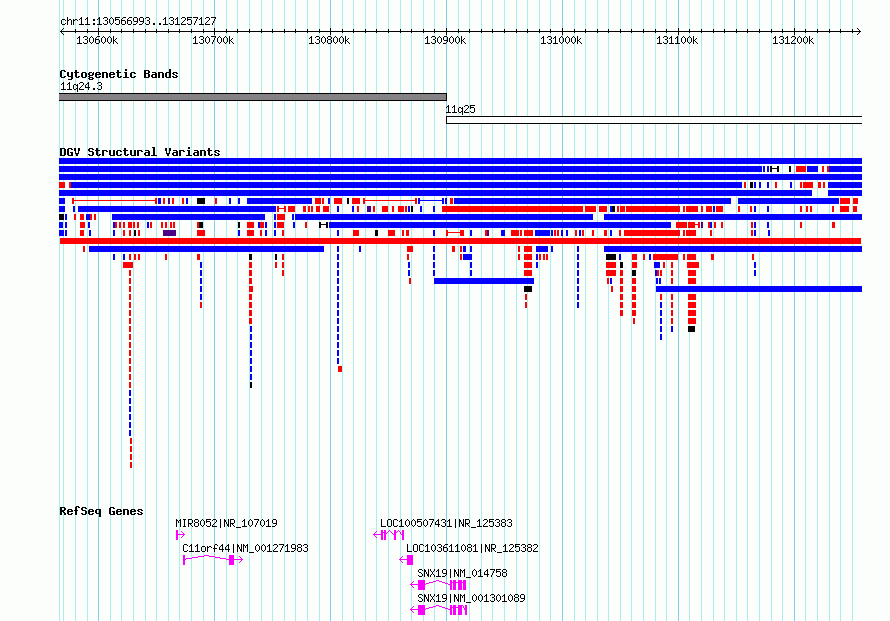
Task: Select the topmost blue DGV variant bar
Action: [x=460, y=161]
